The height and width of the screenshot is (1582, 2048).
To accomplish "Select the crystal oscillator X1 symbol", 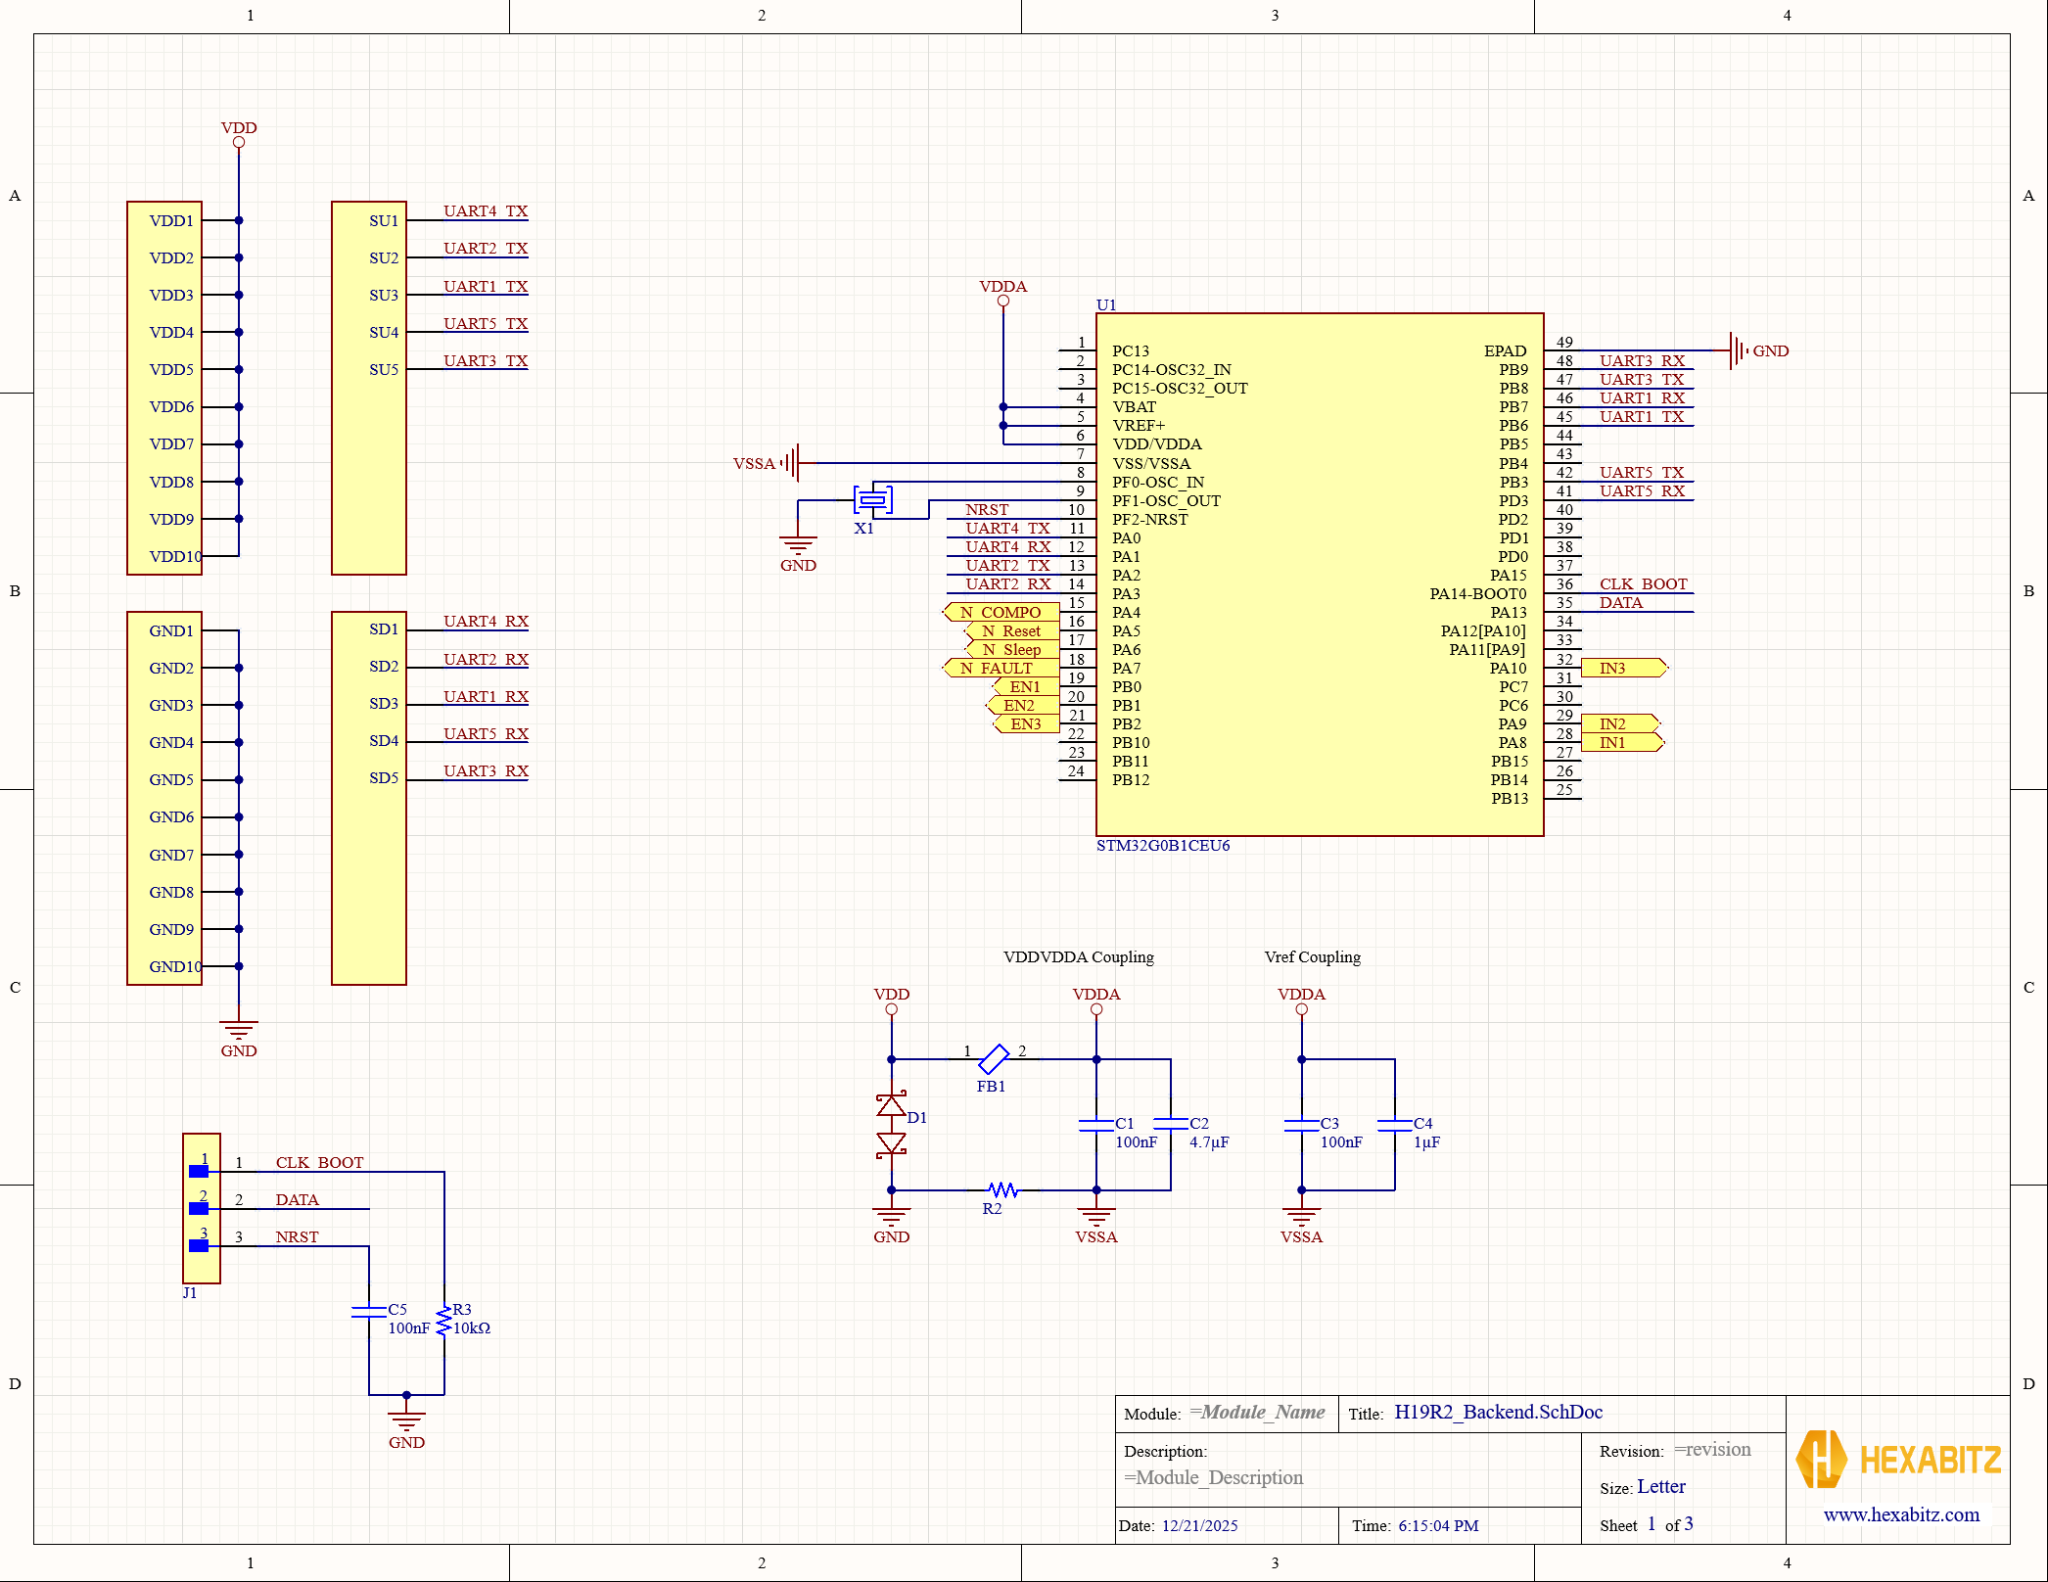I will (x=872, y=499).
